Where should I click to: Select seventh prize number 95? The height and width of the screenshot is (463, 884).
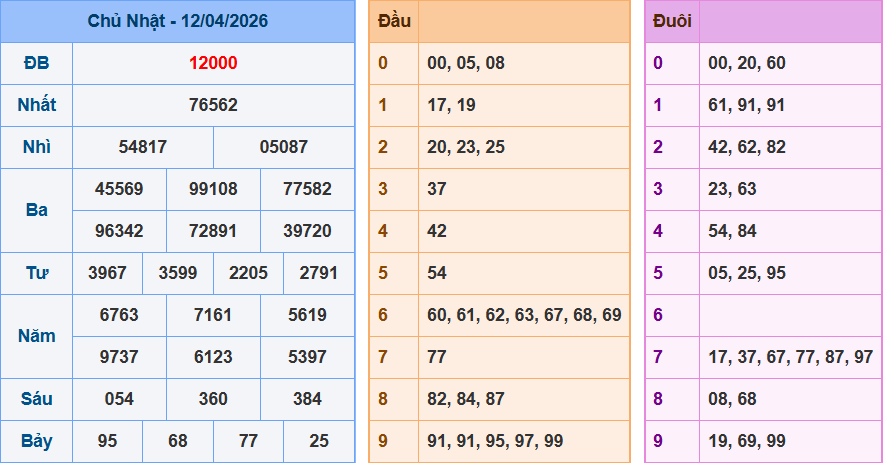click(108, 441)
